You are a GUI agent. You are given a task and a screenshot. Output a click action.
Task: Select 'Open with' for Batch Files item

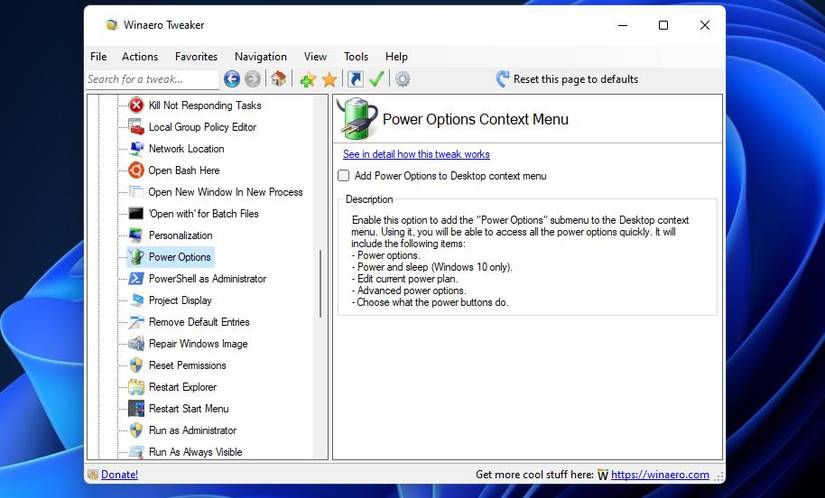pyautogui.click(x=204, y=214)
